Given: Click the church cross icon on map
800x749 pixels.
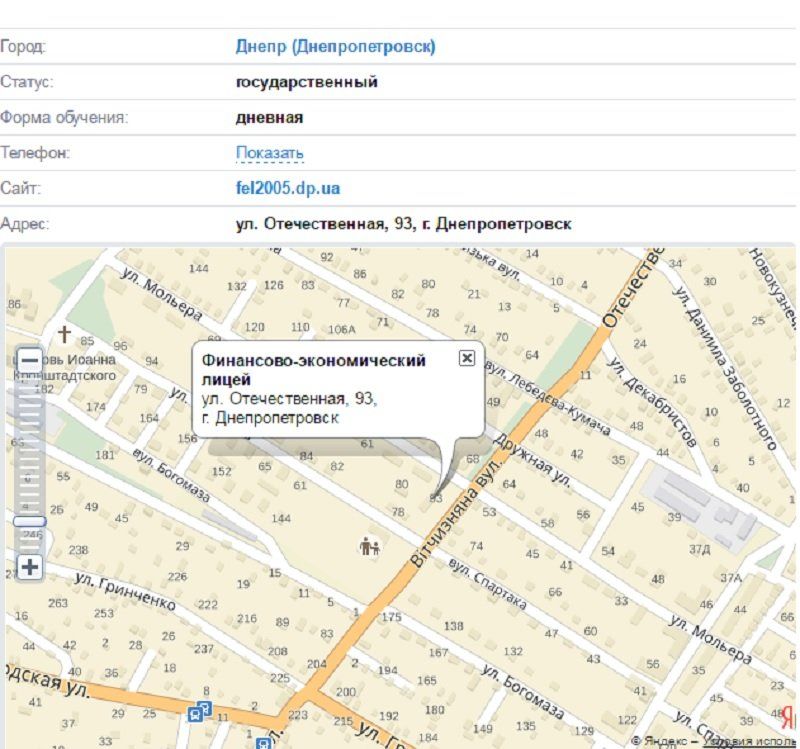Looking at the screenshot, I should (66, 333).
